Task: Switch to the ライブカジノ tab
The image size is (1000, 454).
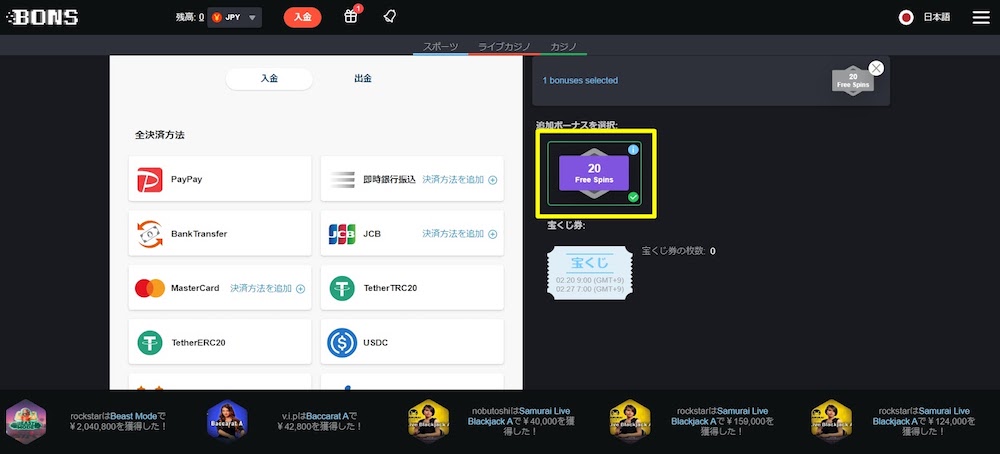Action: click(x=505, y=46)
